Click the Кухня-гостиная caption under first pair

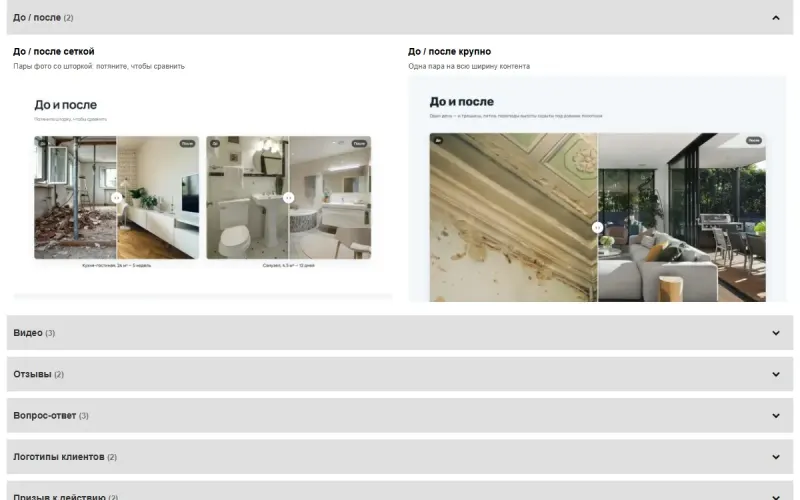(x=116, y=265)
